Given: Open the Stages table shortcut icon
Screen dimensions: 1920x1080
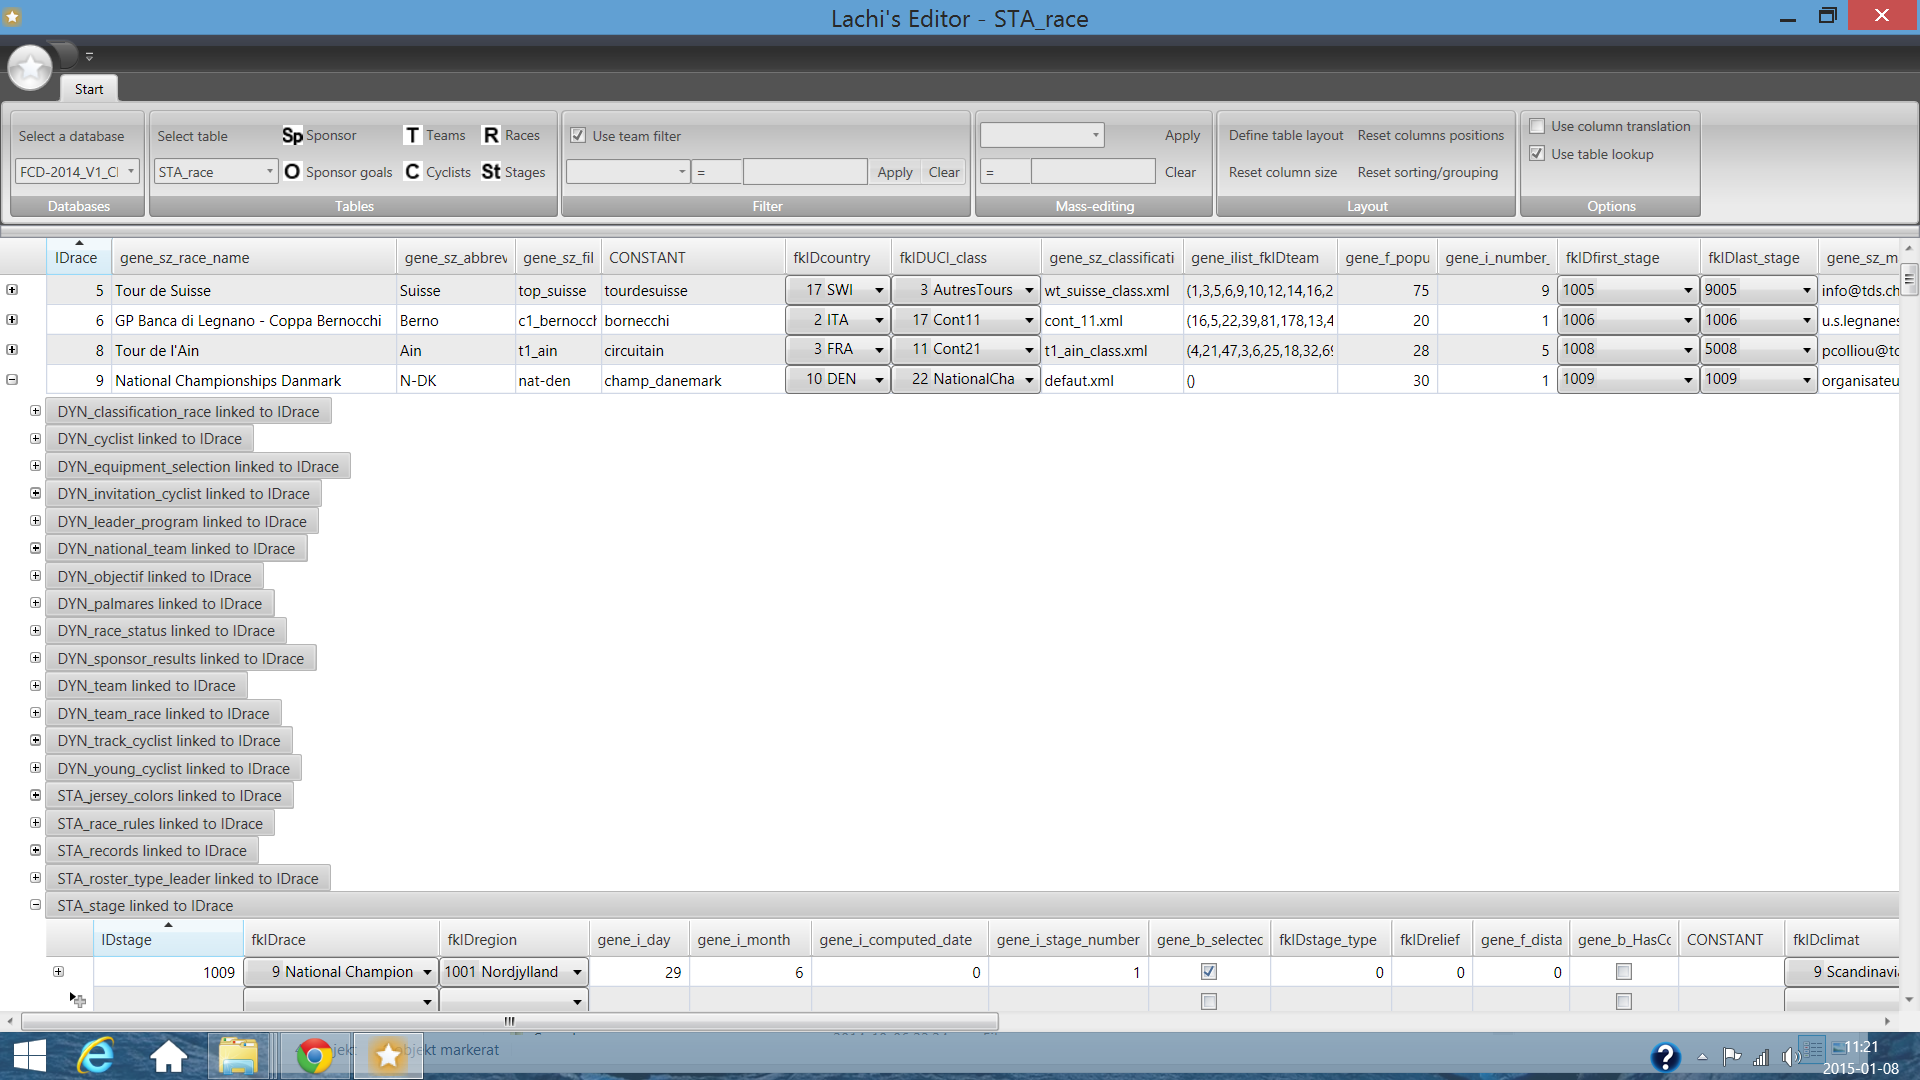Looking at the screenshot, I should click(491, 172).
